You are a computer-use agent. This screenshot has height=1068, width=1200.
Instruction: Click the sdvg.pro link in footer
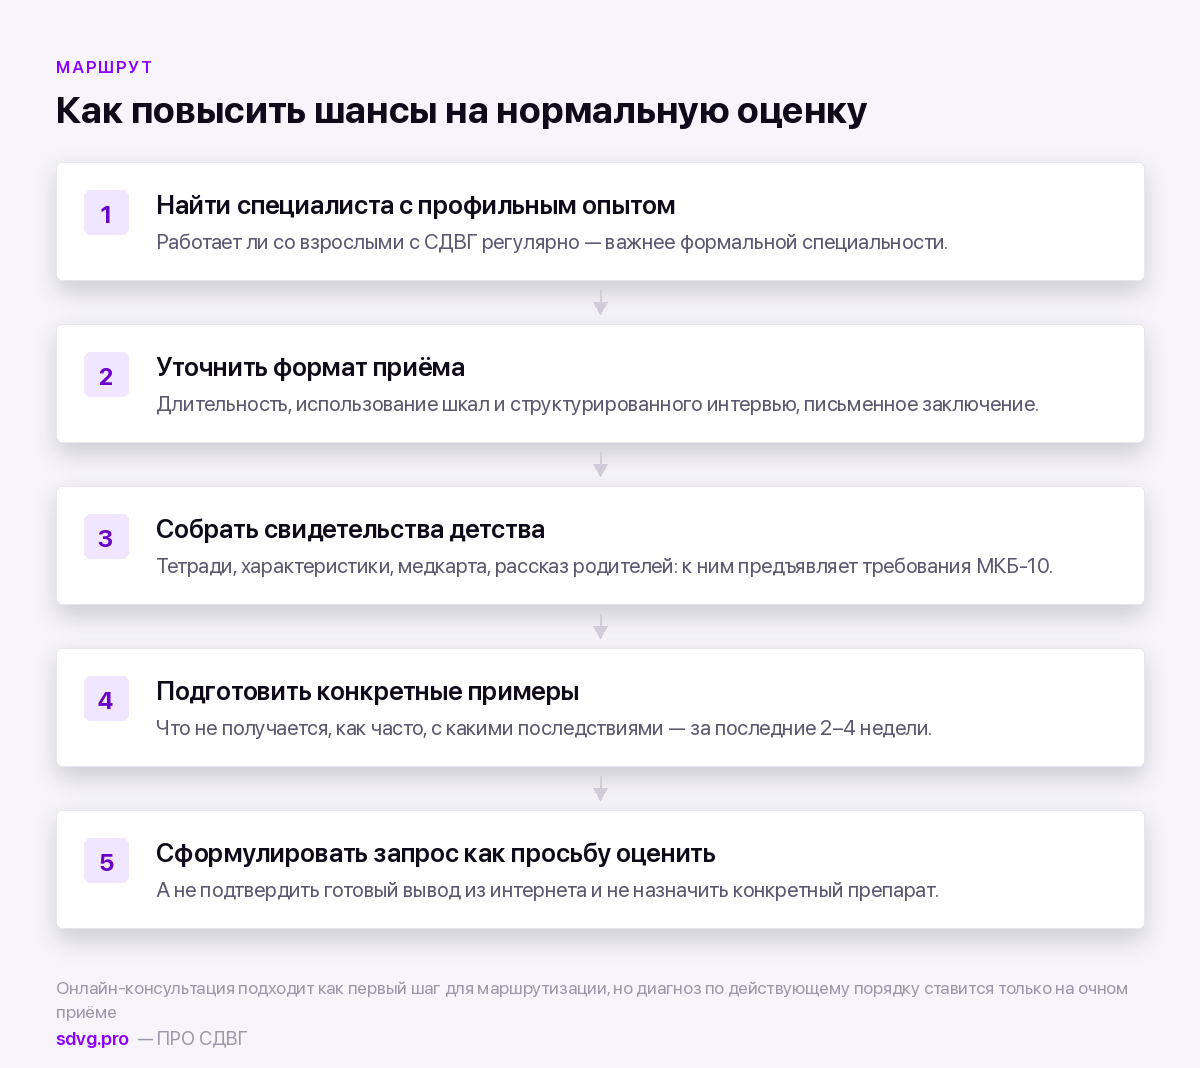pyautogui.click(x=92, y=1038)
